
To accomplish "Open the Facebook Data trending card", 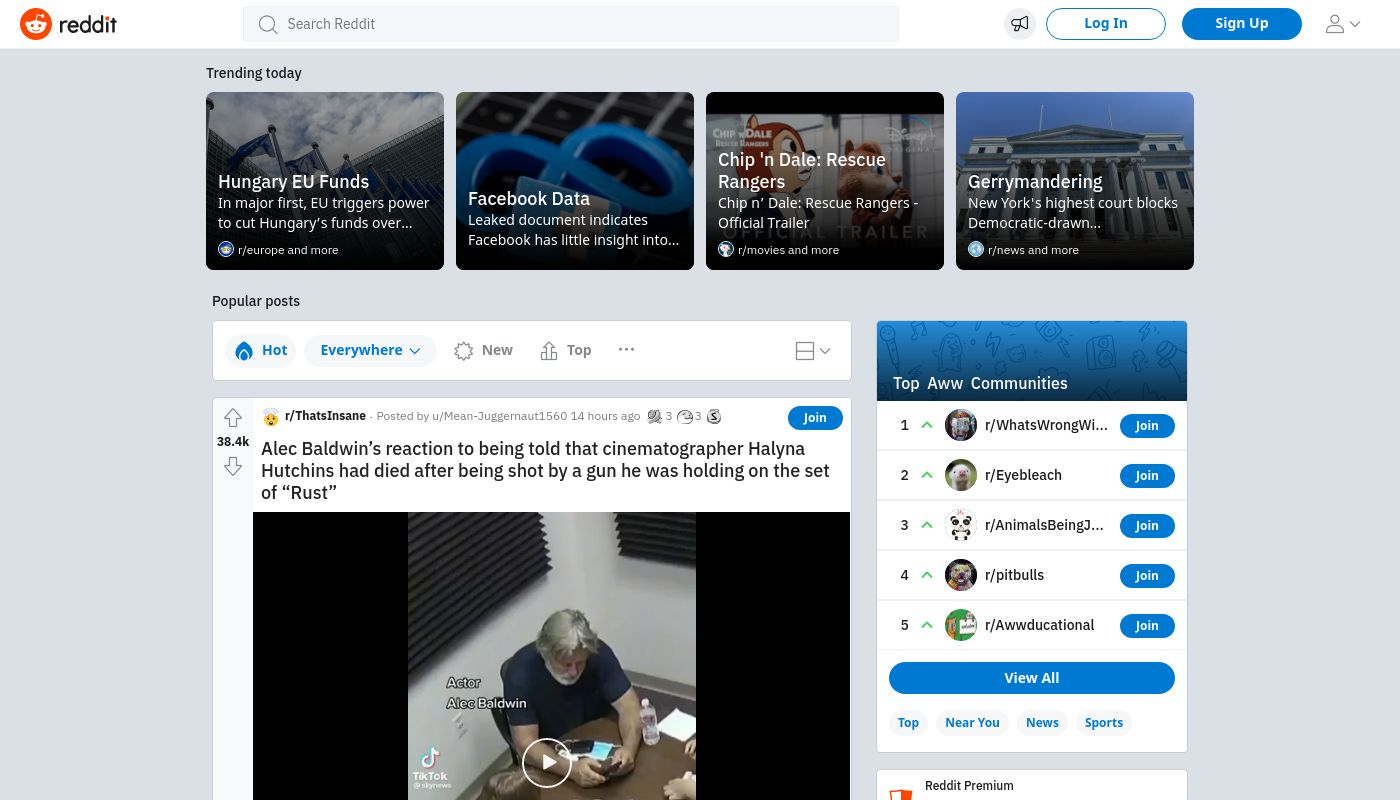I will tap(575, 181).
